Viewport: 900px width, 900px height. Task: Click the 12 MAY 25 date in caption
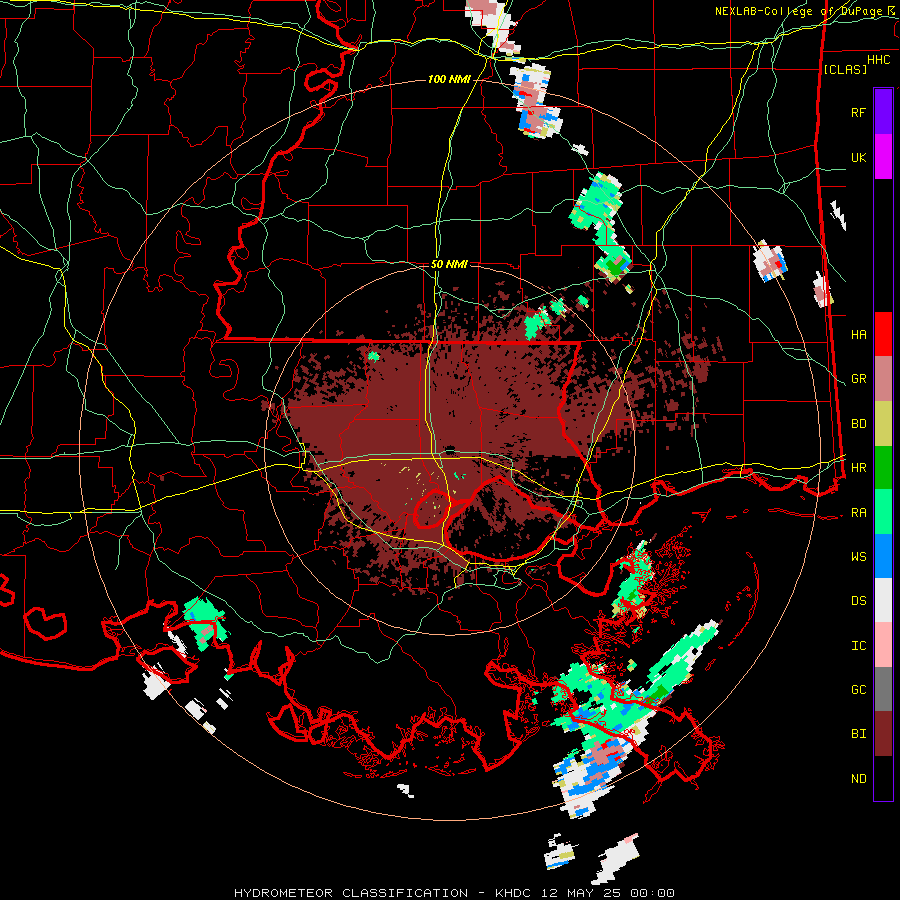coord(582,893)
